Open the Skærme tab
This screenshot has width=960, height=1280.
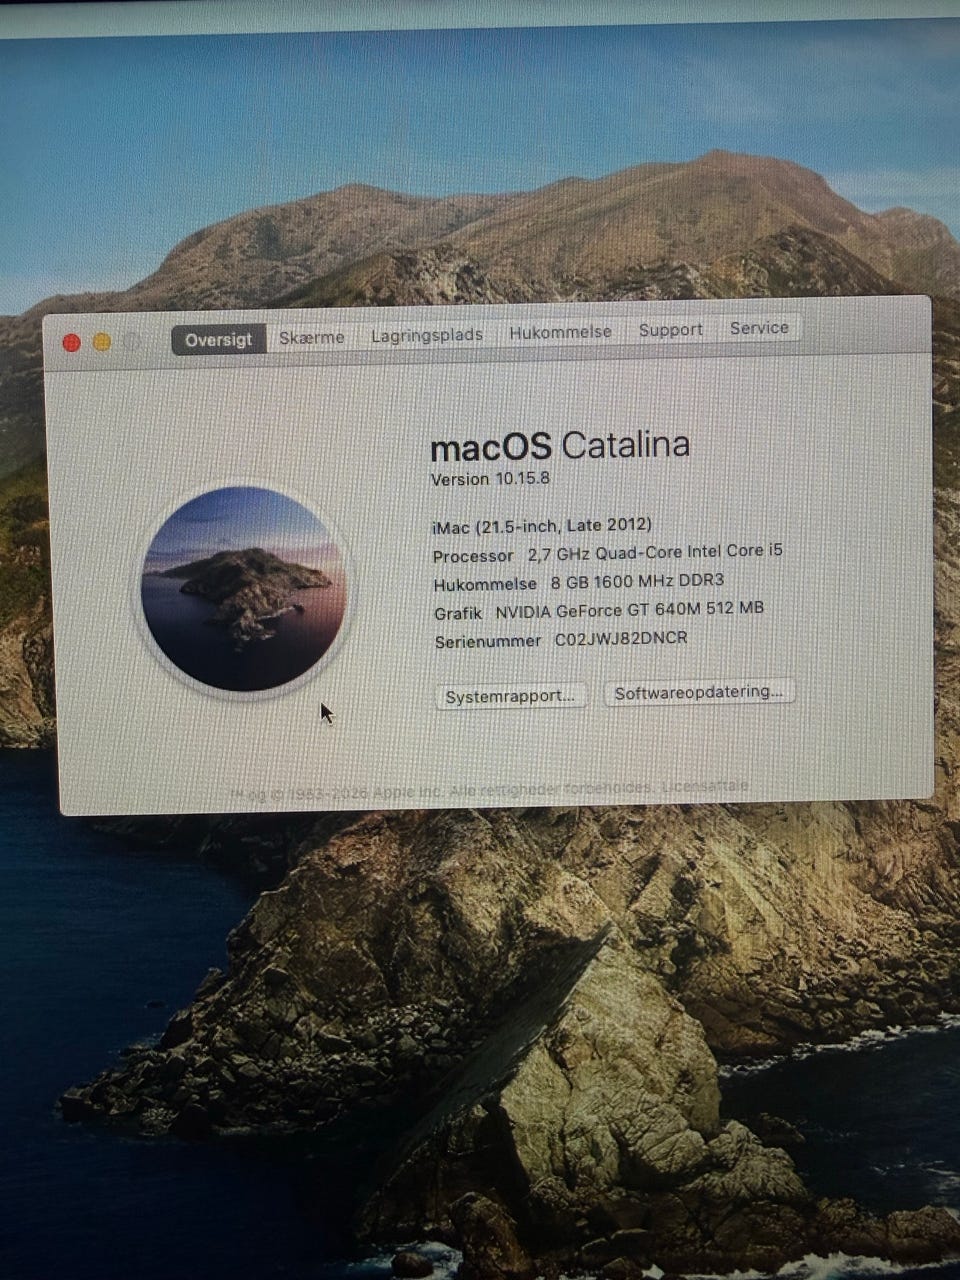coord(311,337)
